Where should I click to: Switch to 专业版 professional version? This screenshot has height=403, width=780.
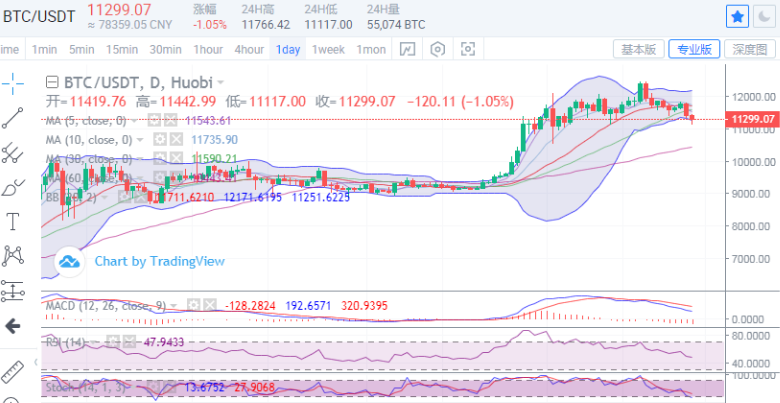(x=694, y=49)
